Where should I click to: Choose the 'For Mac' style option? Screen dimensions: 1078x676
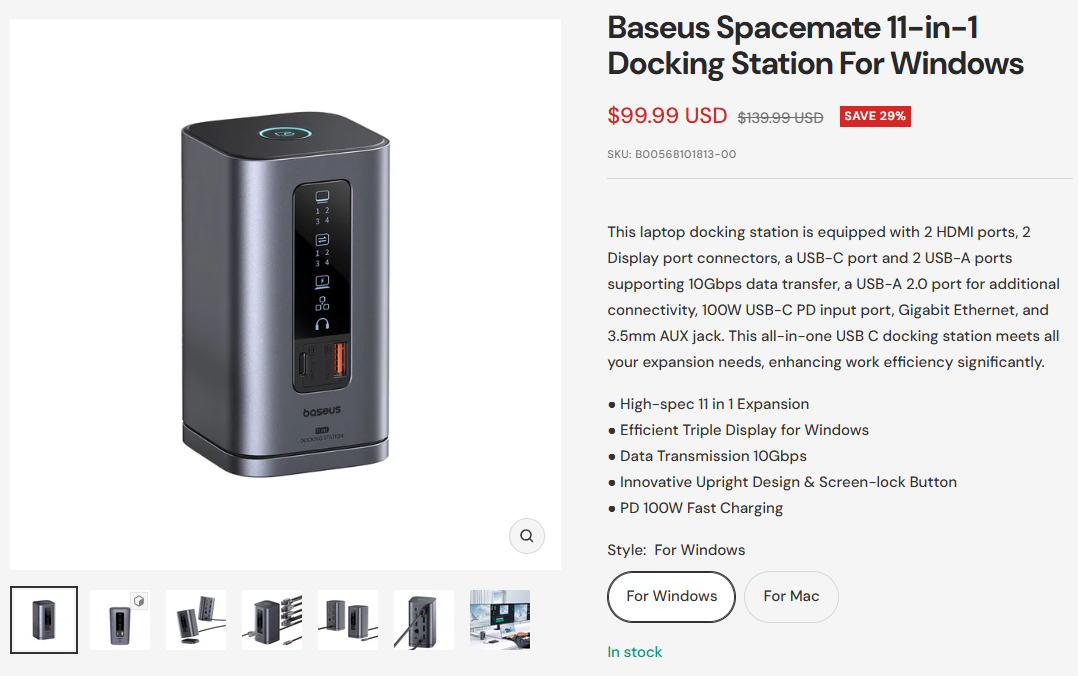[x=791, y=596]
